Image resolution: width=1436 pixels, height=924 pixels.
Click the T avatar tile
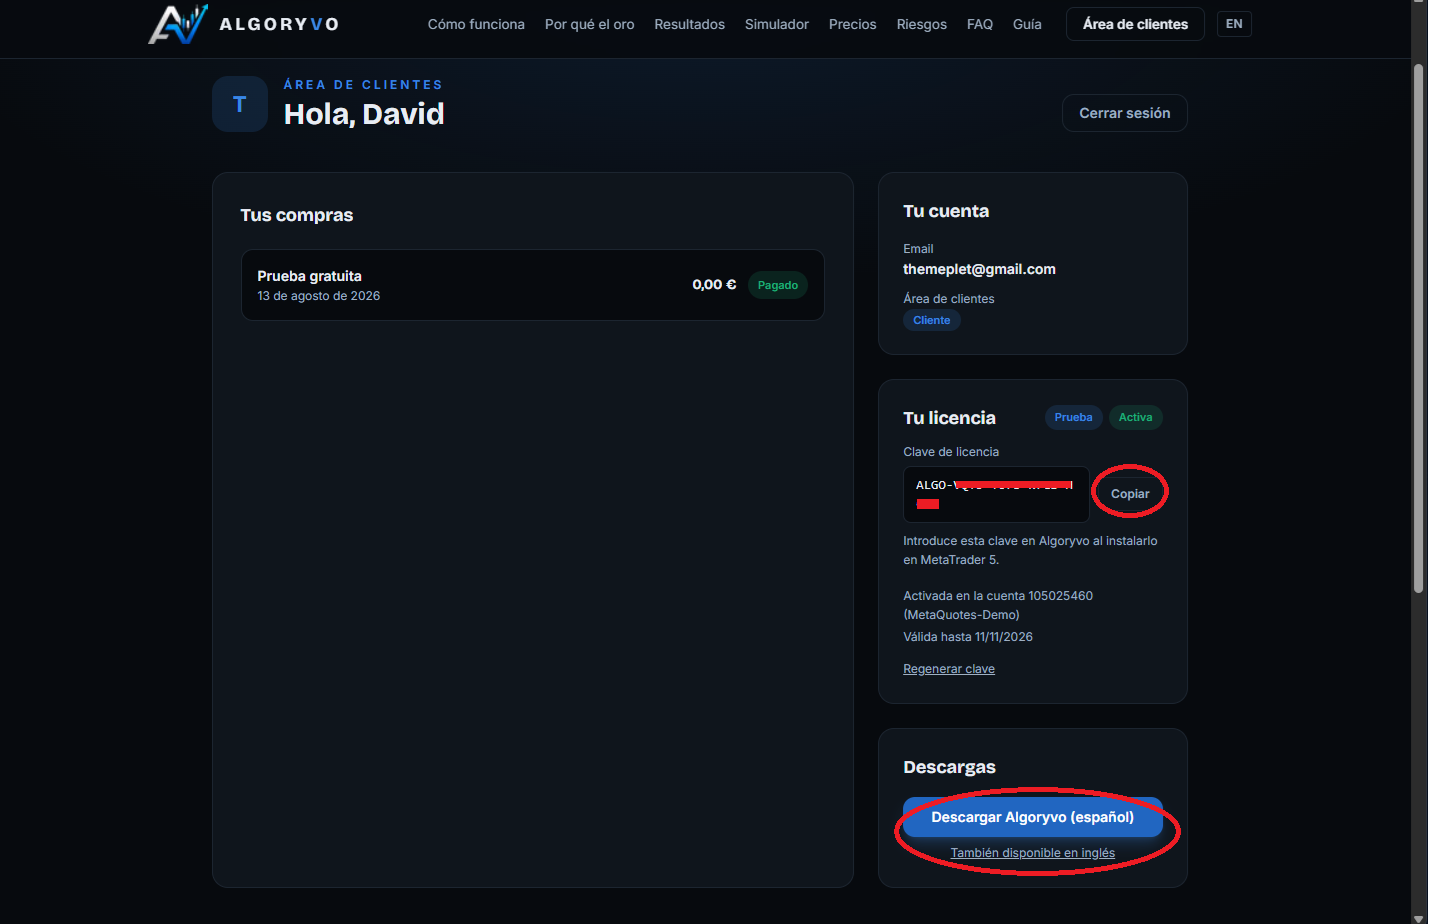(x=240, y=104)
